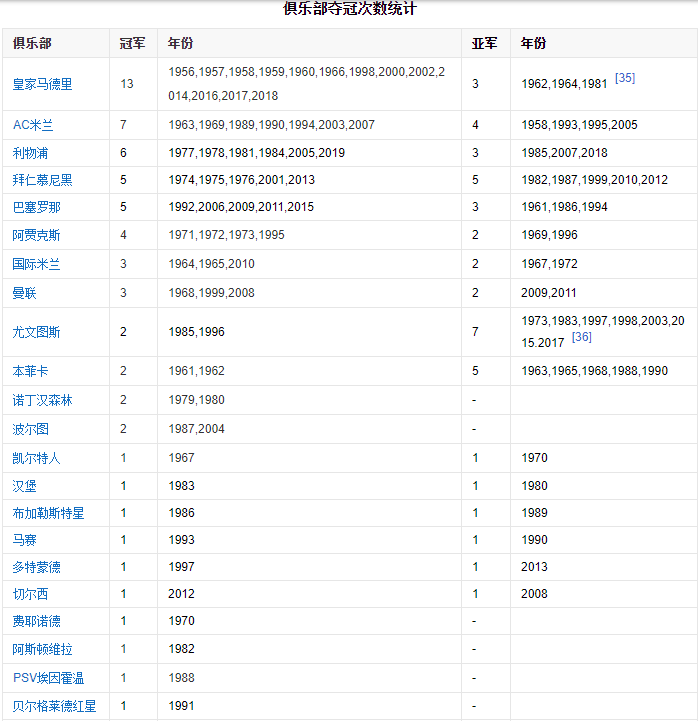The width and height of the screenshot is (698, 721).
Task: Click the 亚军 column header
Action: tap(485, 43)
